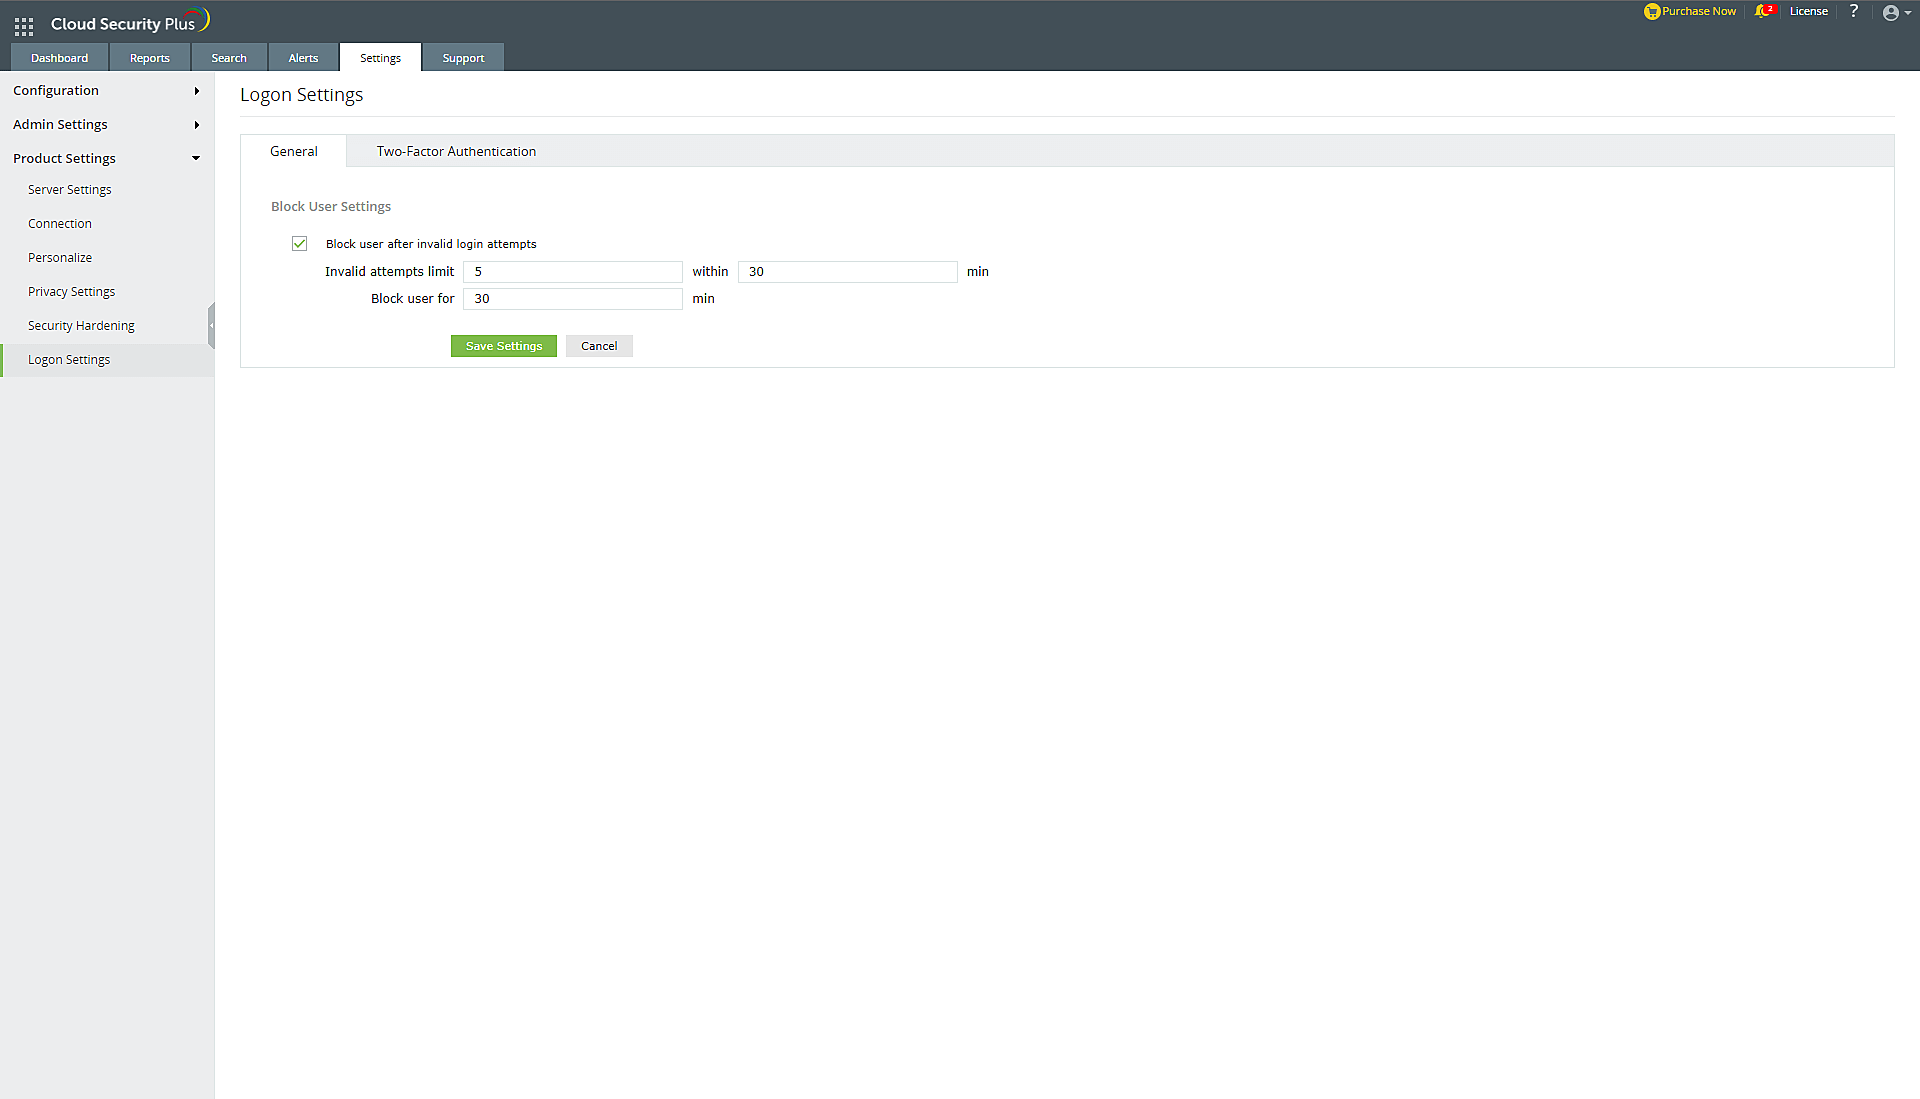Open the Dashboard tab
This screenshot has width=1920, height=1099.
[x=59, y=58]
